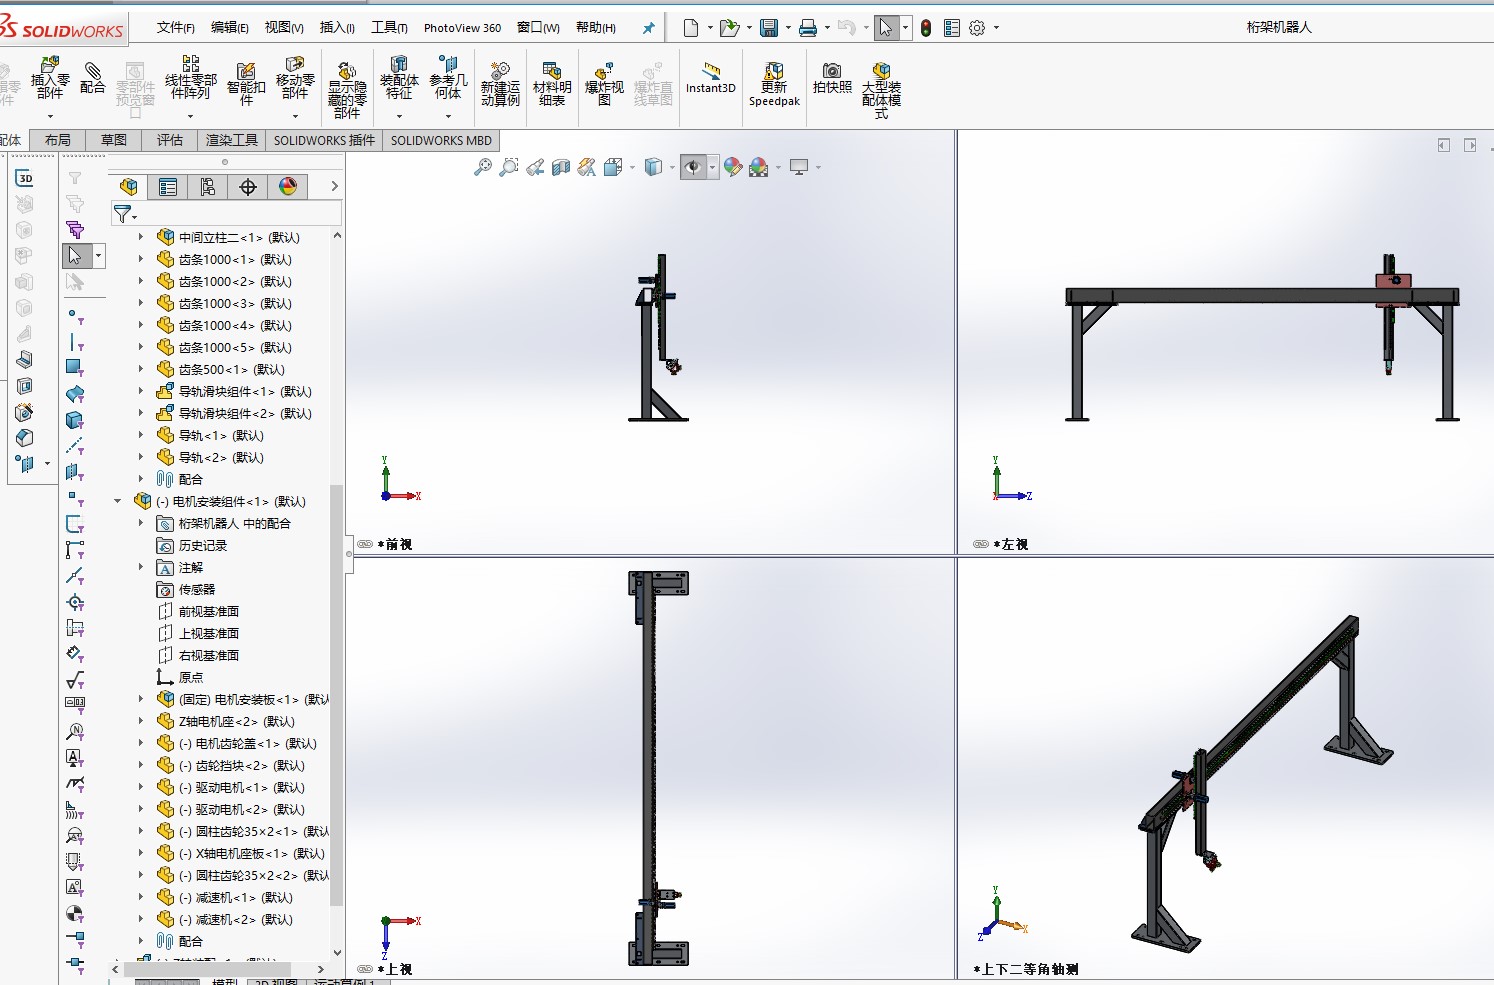Image resolution: width=1494 pixels, height=985 pixels.
Task: Select the Smart Fasteners tool (智能扣件)
Action: point(246,84)
